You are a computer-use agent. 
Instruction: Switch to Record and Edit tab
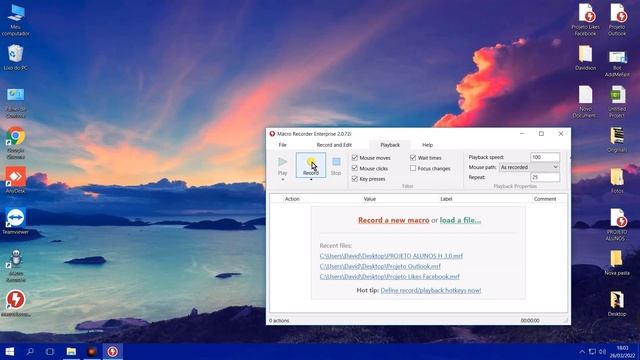pos(334,145)
